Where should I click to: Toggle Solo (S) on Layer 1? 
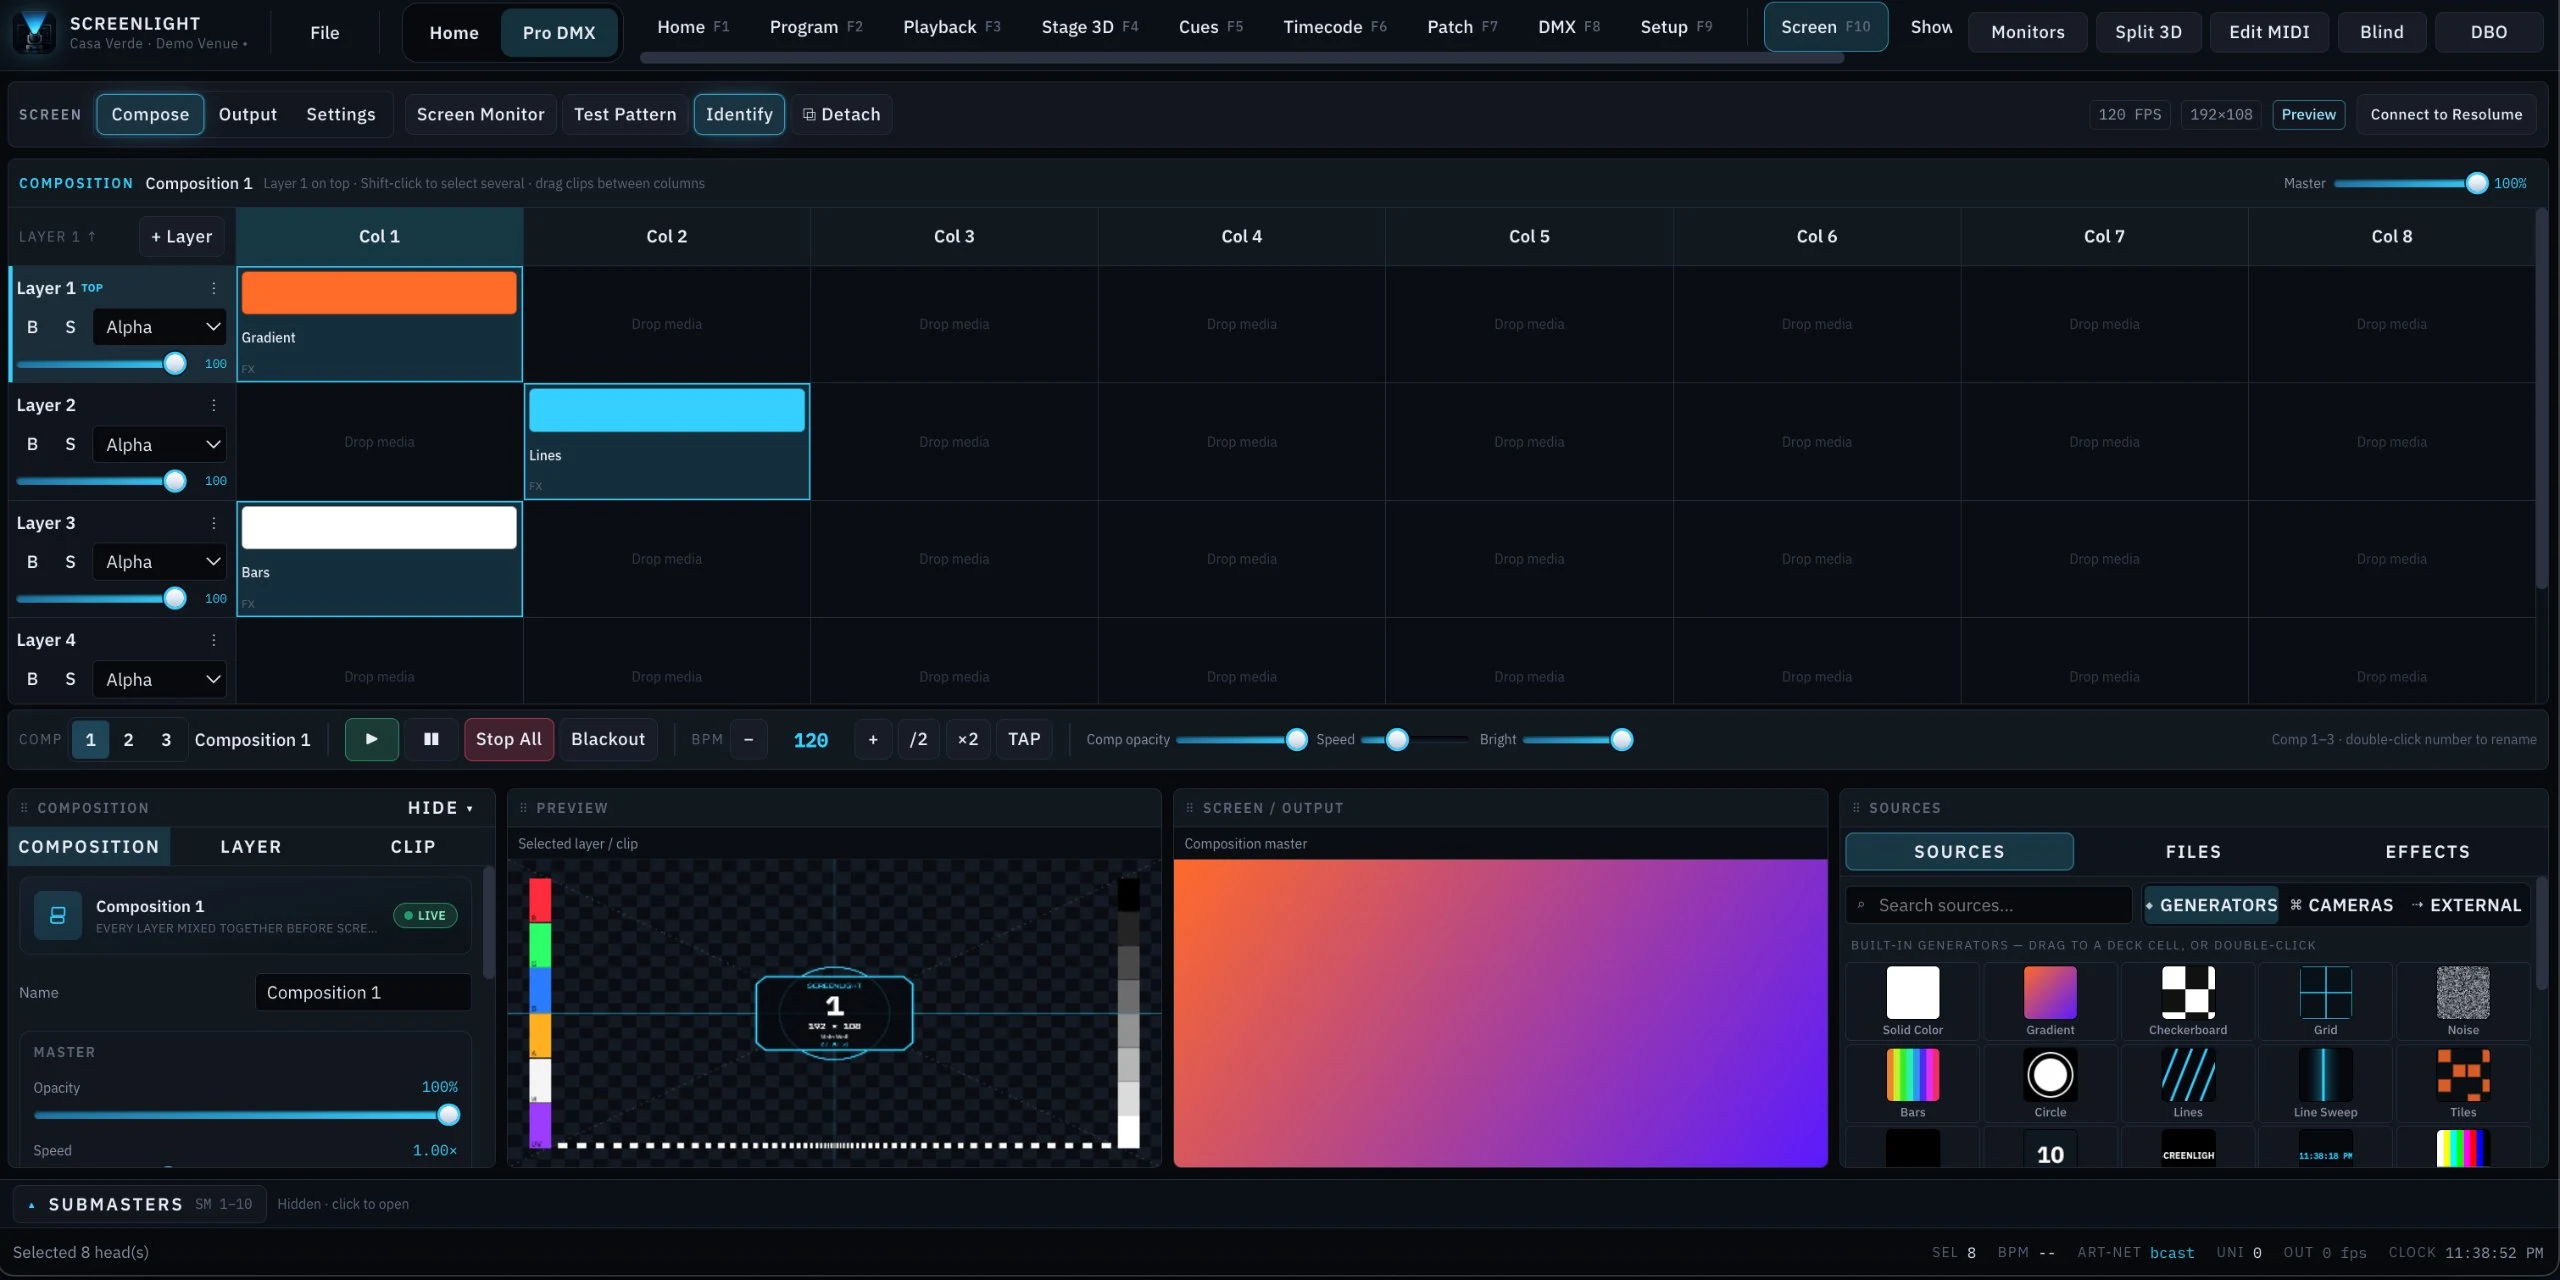coord(70,327)
